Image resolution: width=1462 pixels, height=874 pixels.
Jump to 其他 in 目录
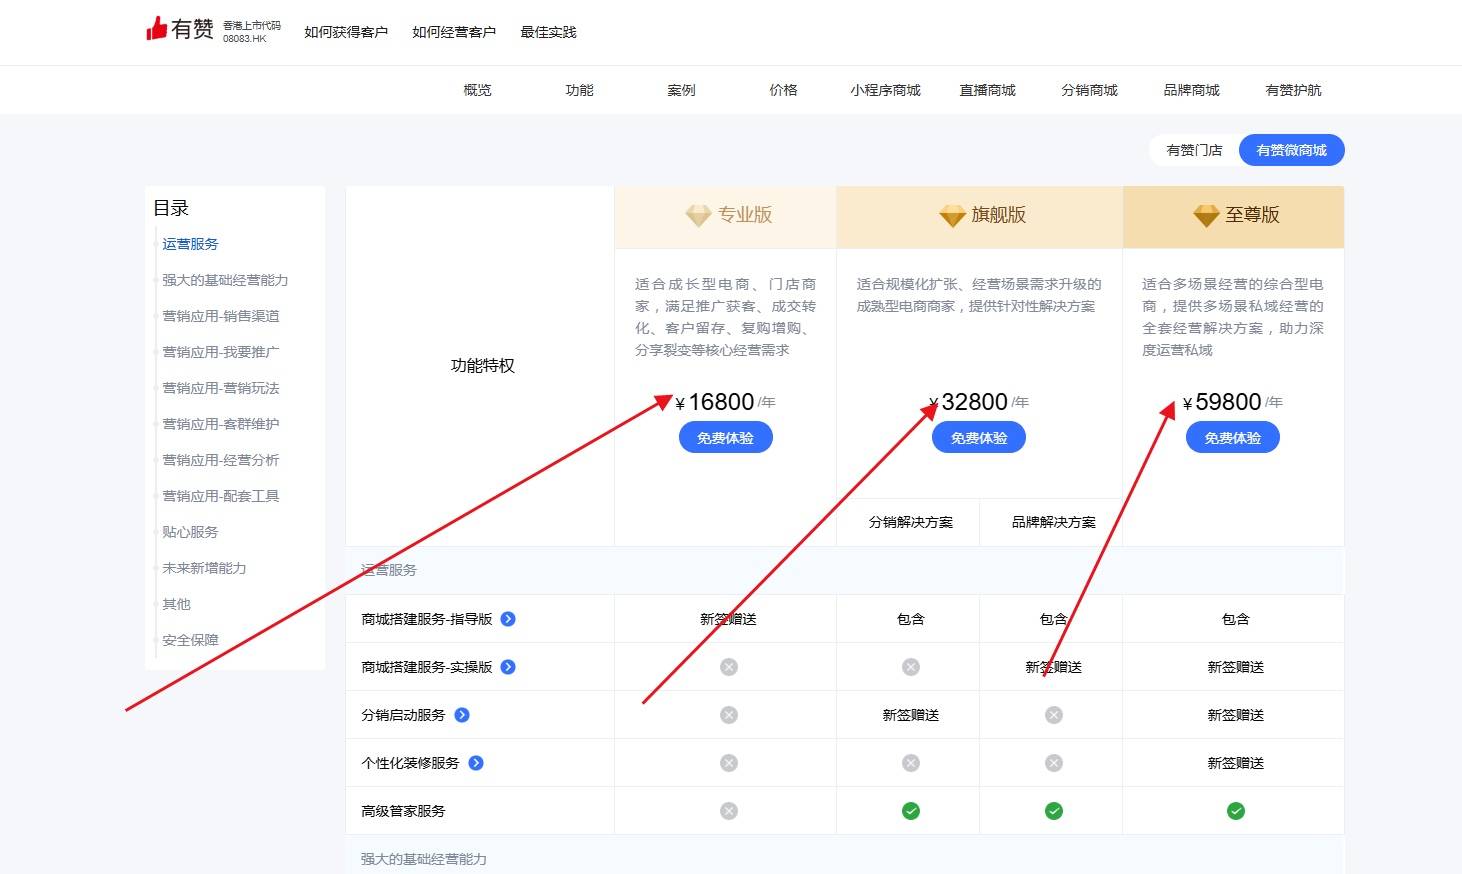coord(176,604)
